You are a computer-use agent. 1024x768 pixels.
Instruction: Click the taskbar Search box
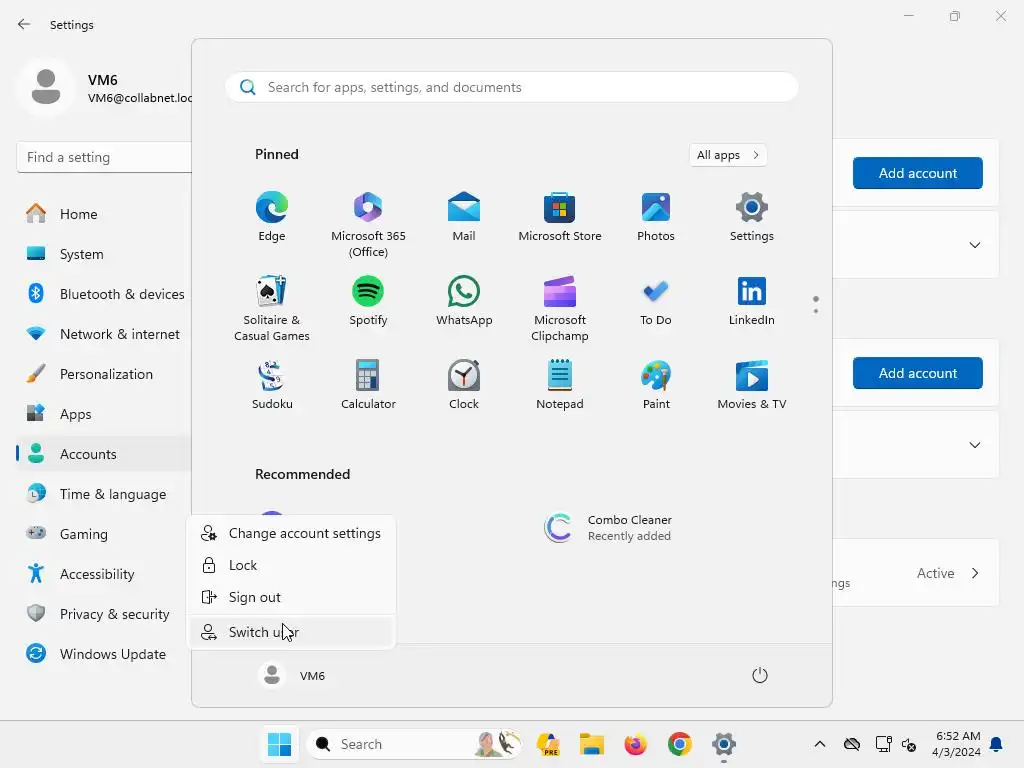tap(413, 744)
